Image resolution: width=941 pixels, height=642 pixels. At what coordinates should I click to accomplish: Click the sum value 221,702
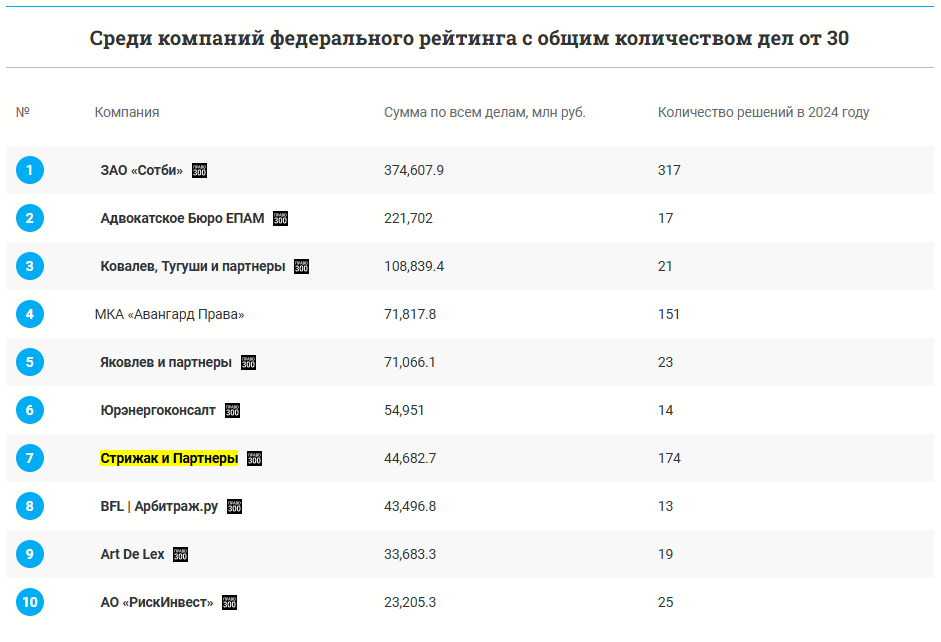(408, 218)
